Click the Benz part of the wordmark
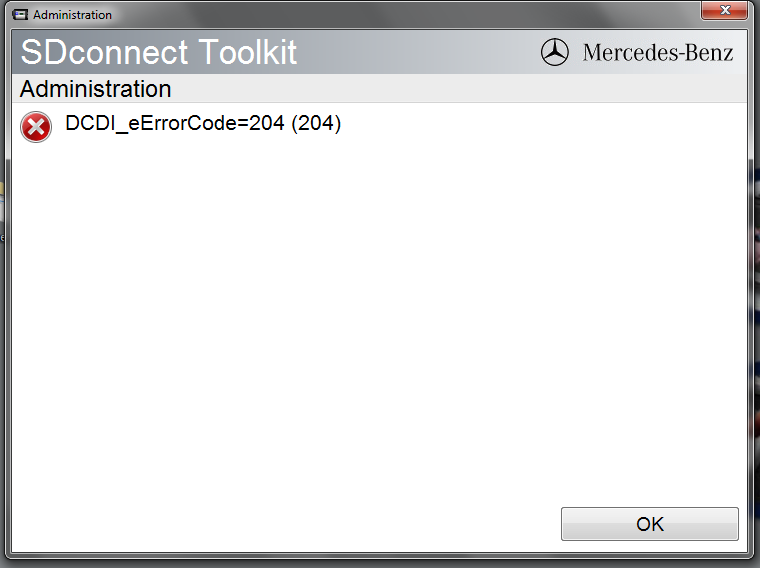This screenshot has height=568, width=760. point(709,52)
